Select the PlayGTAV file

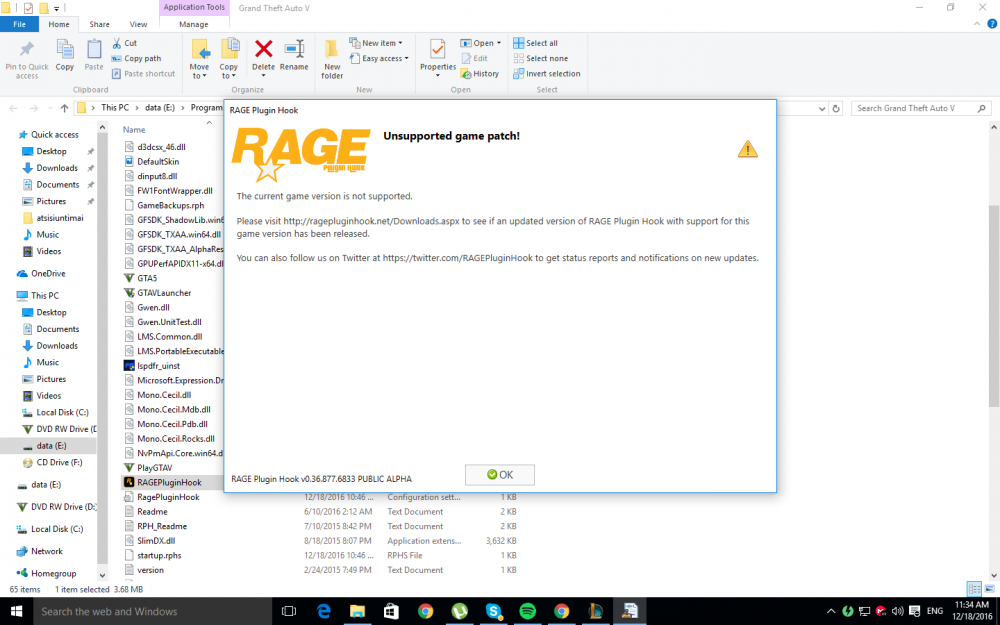pyautogui.click(x=154, y=467)
